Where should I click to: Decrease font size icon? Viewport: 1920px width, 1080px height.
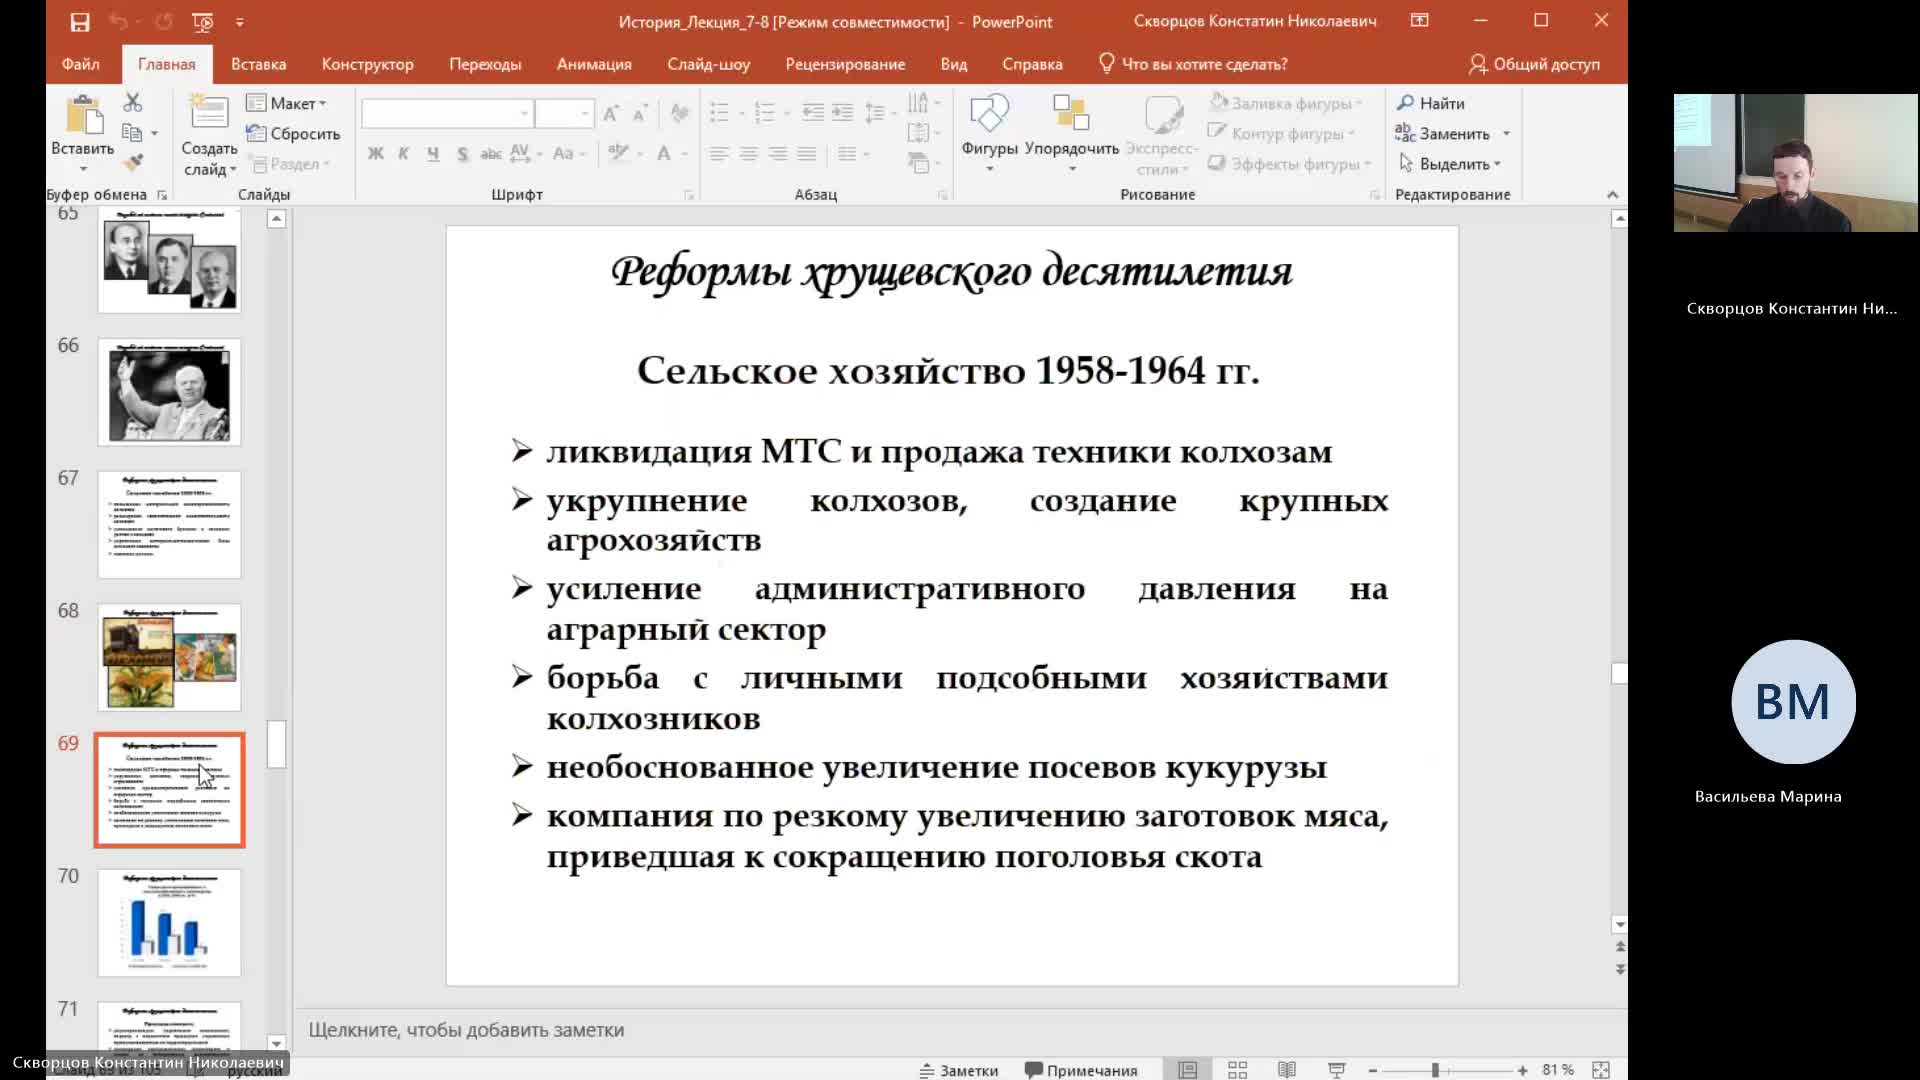click(x=641, y=113)
